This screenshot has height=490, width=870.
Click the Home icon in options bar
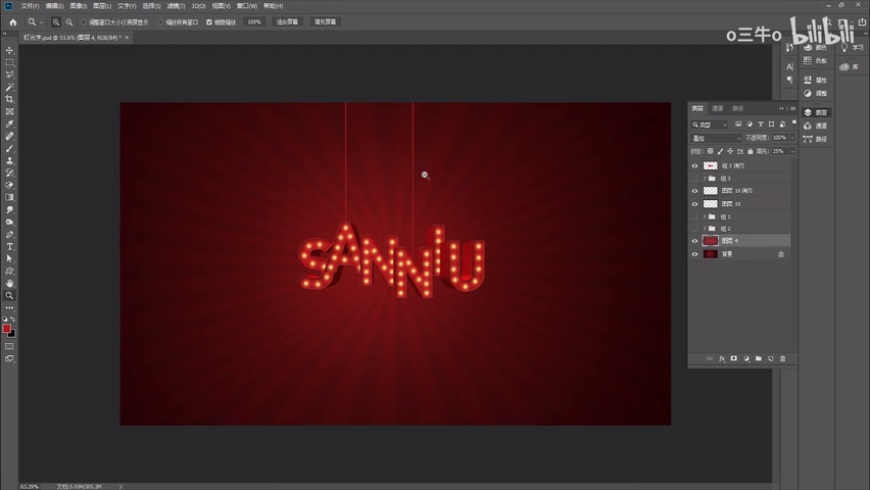tap(13, 21)
